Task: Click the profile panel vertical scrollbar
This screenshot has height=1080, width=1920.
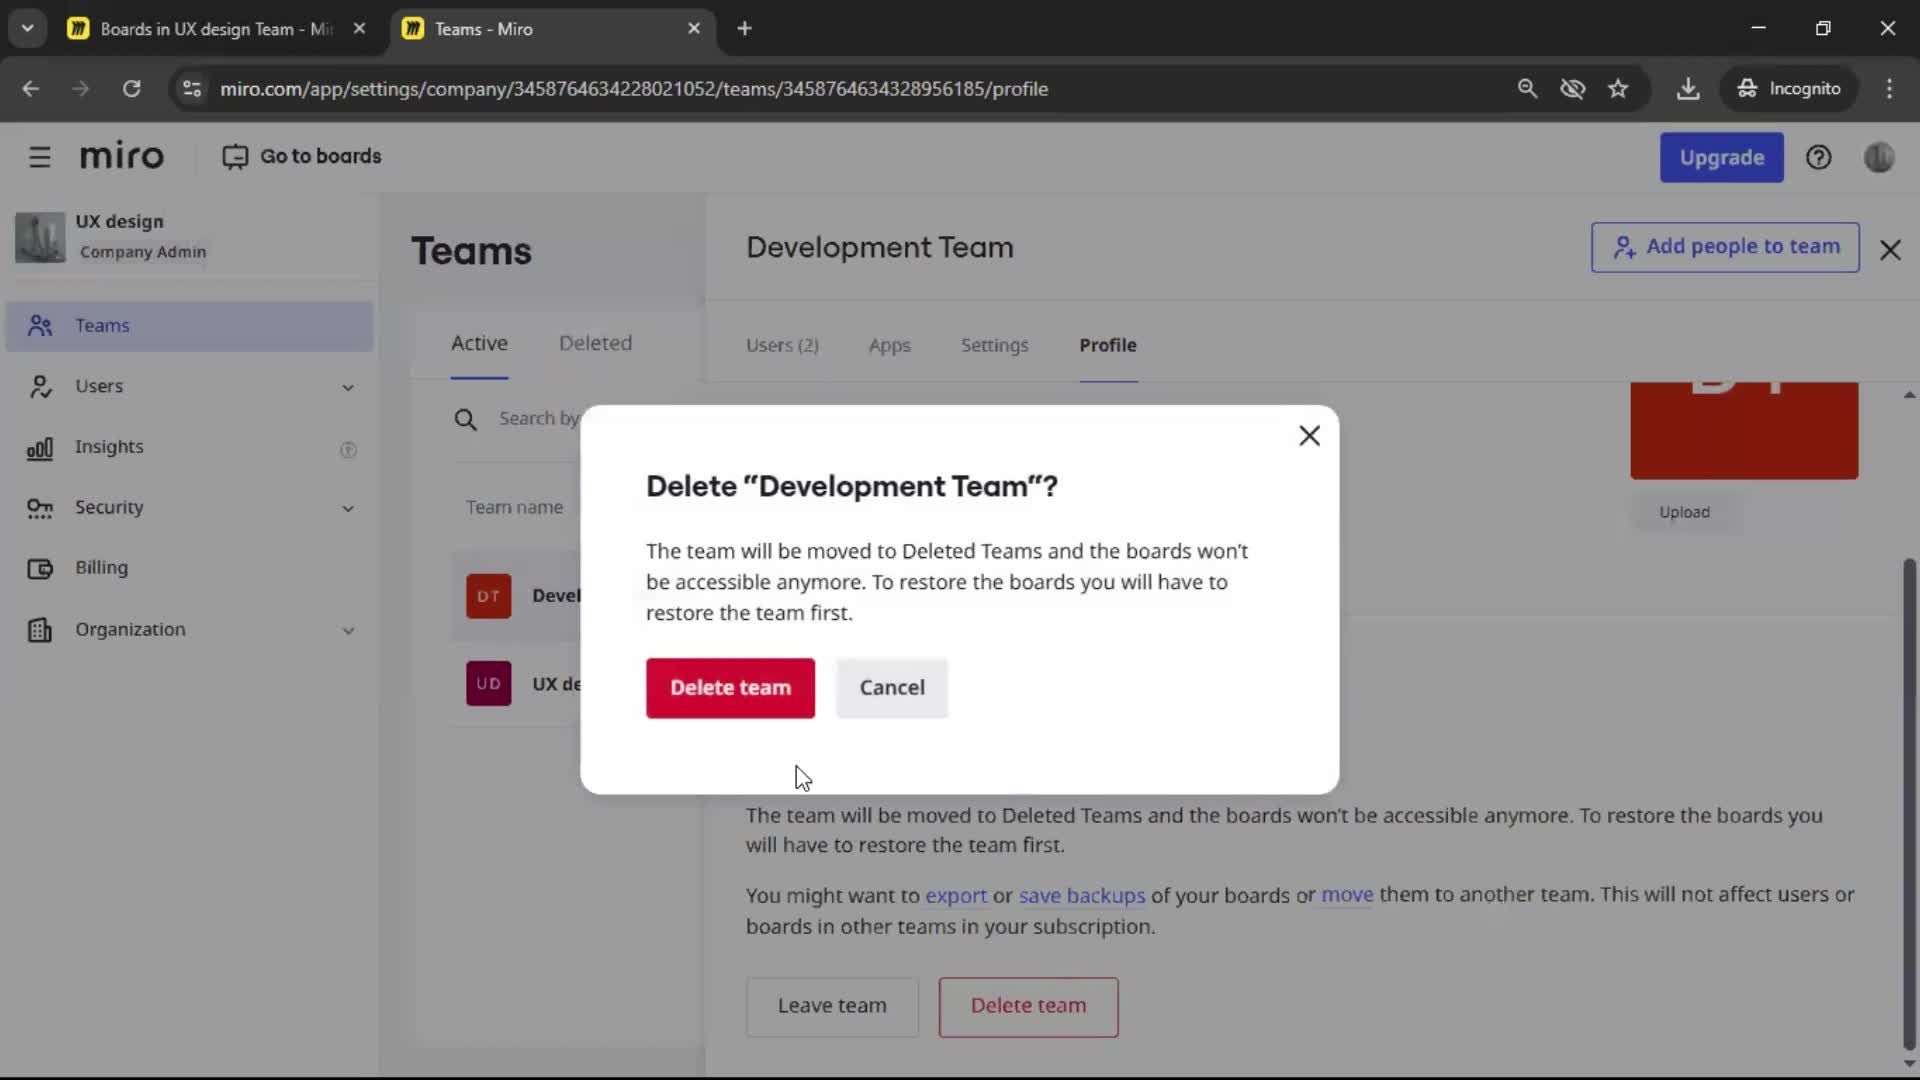Action: tap(1909, 805)
